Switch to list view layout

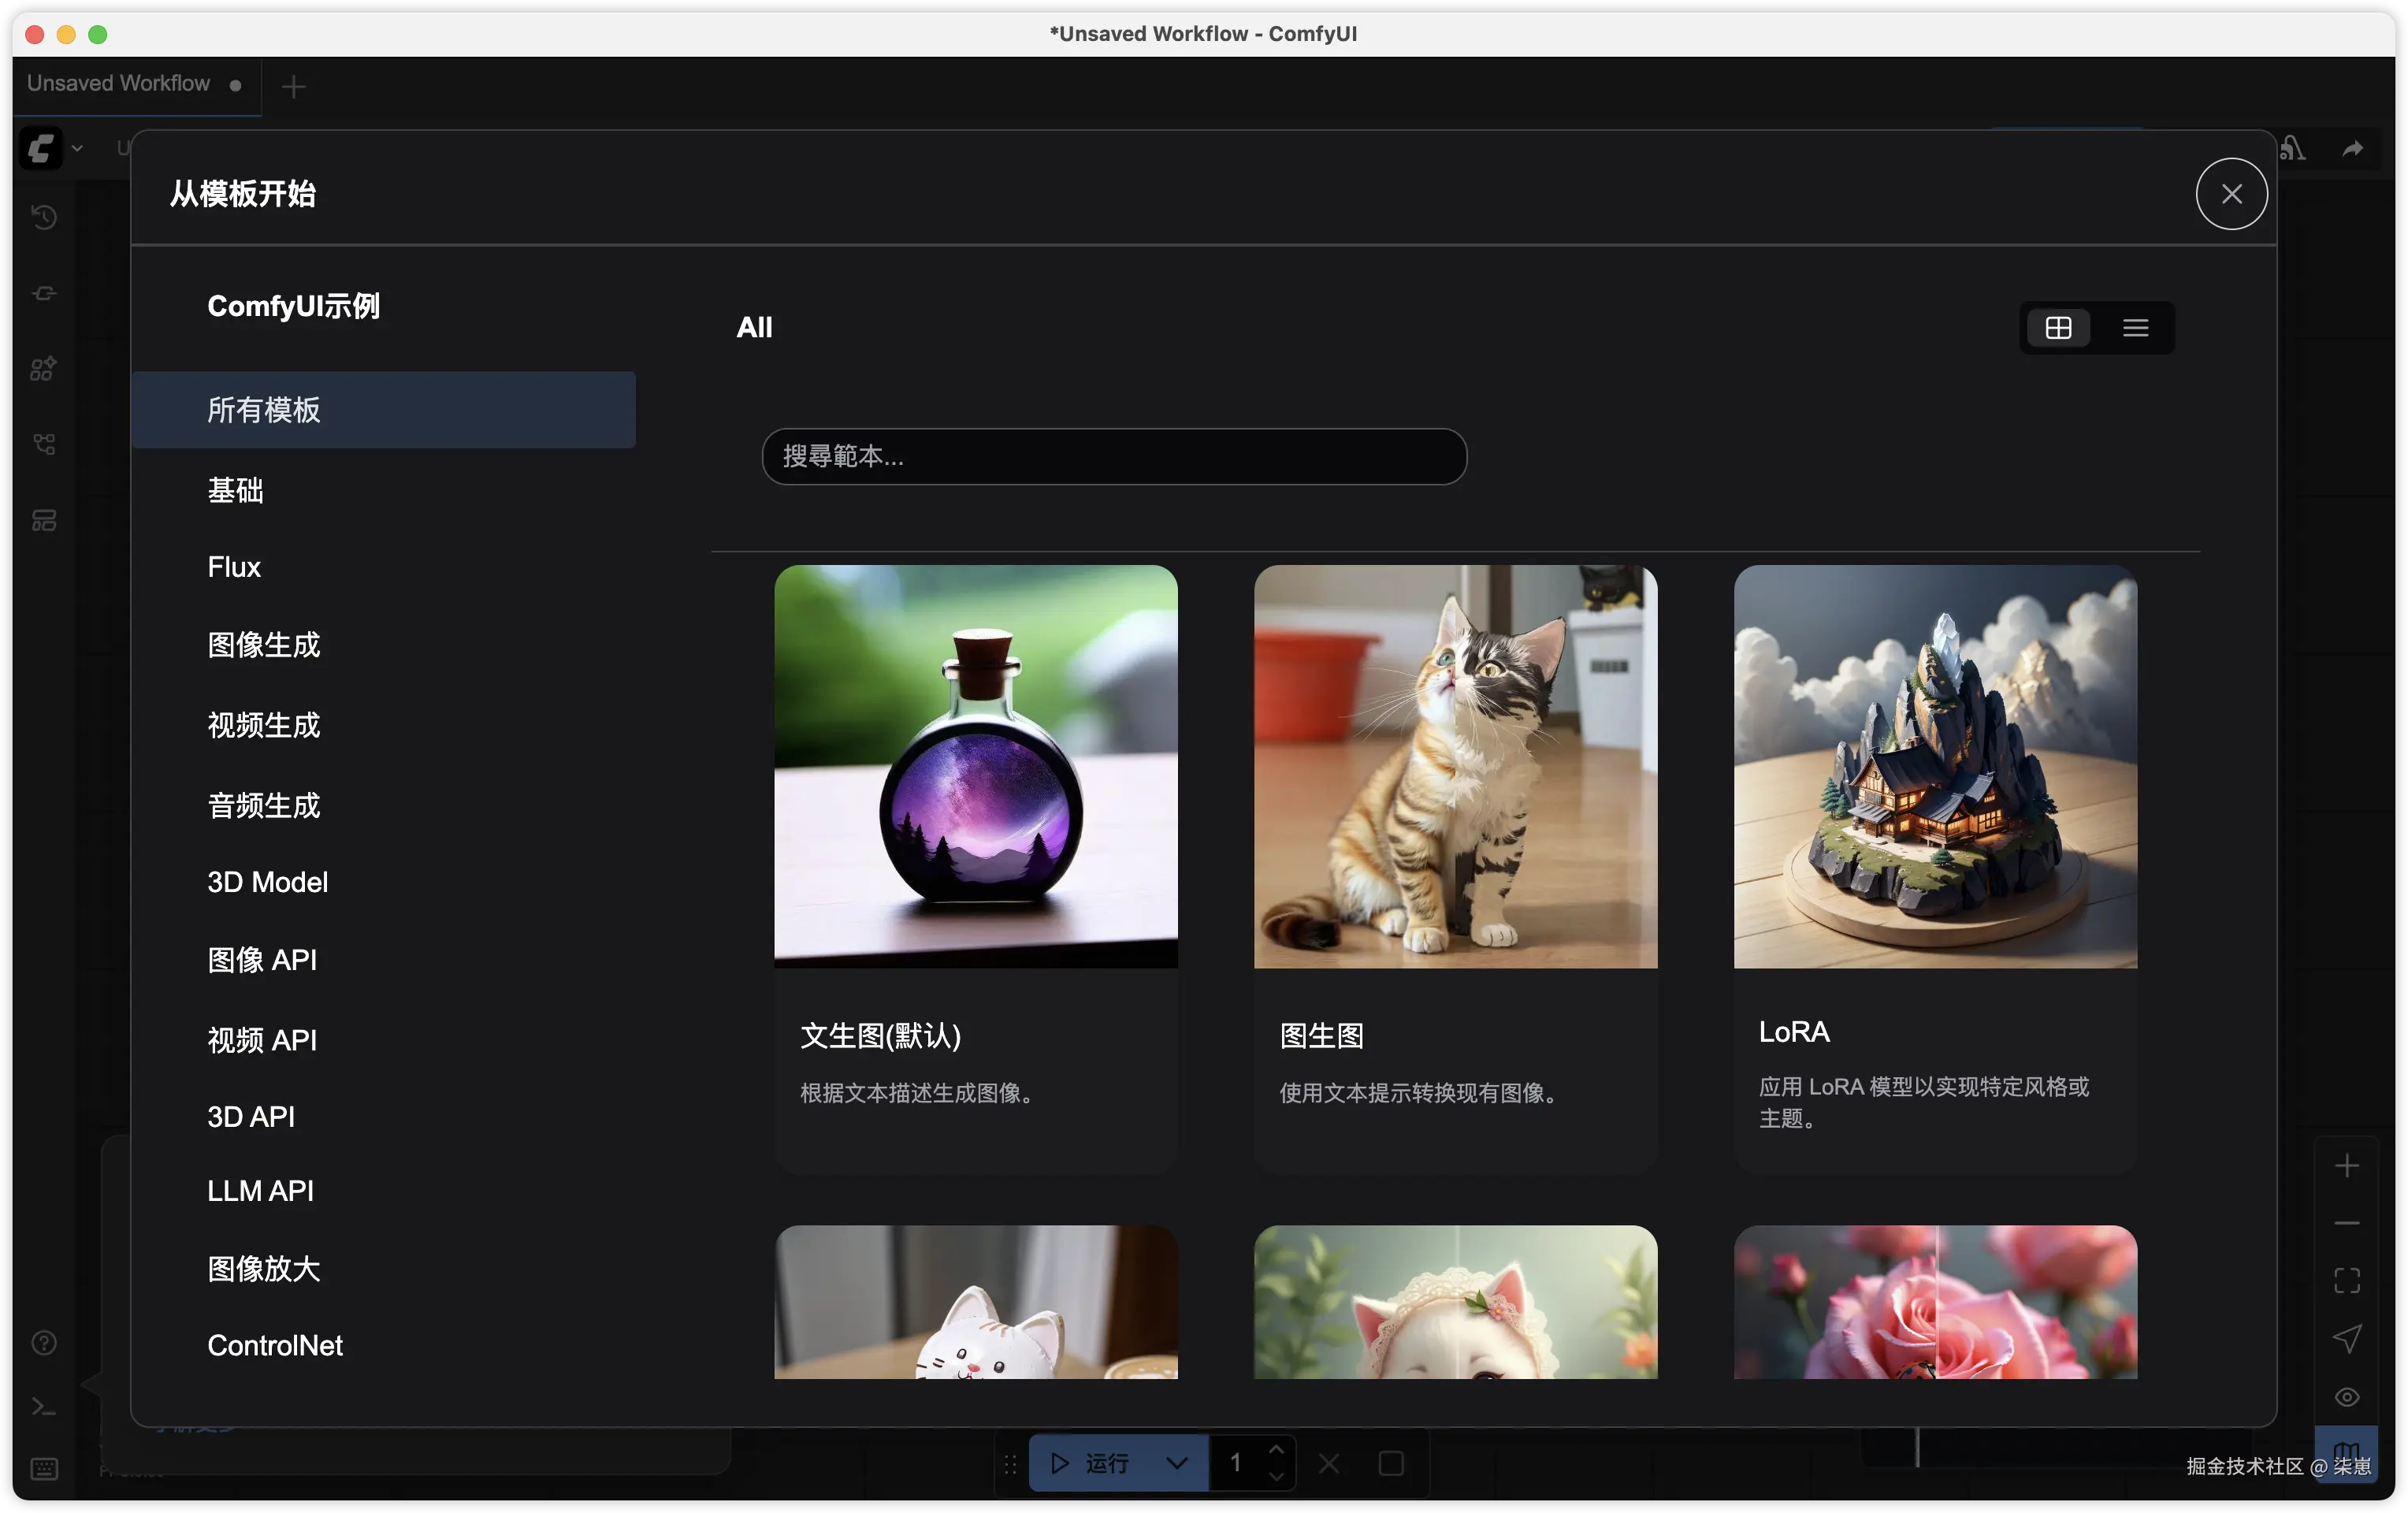tap(2135, 328)
